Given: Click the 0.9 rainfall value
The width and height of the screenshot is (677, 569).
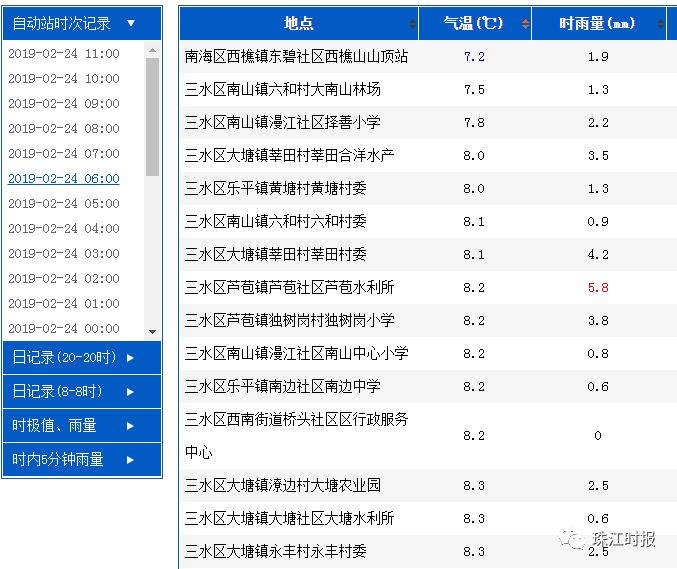Looking at the screenshot, I should click(598, 221).
